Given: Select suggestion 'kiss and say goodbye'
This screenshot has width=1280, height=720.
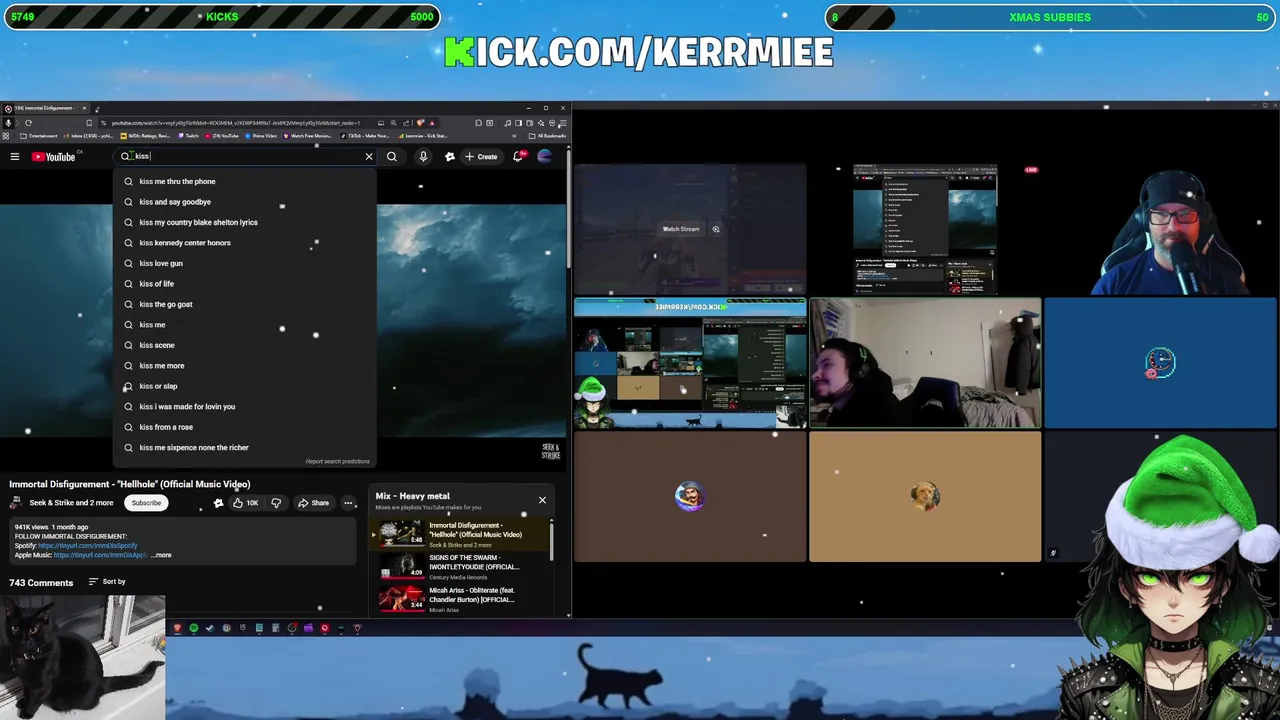Looking at the screenshot, I should click(245, 202).
